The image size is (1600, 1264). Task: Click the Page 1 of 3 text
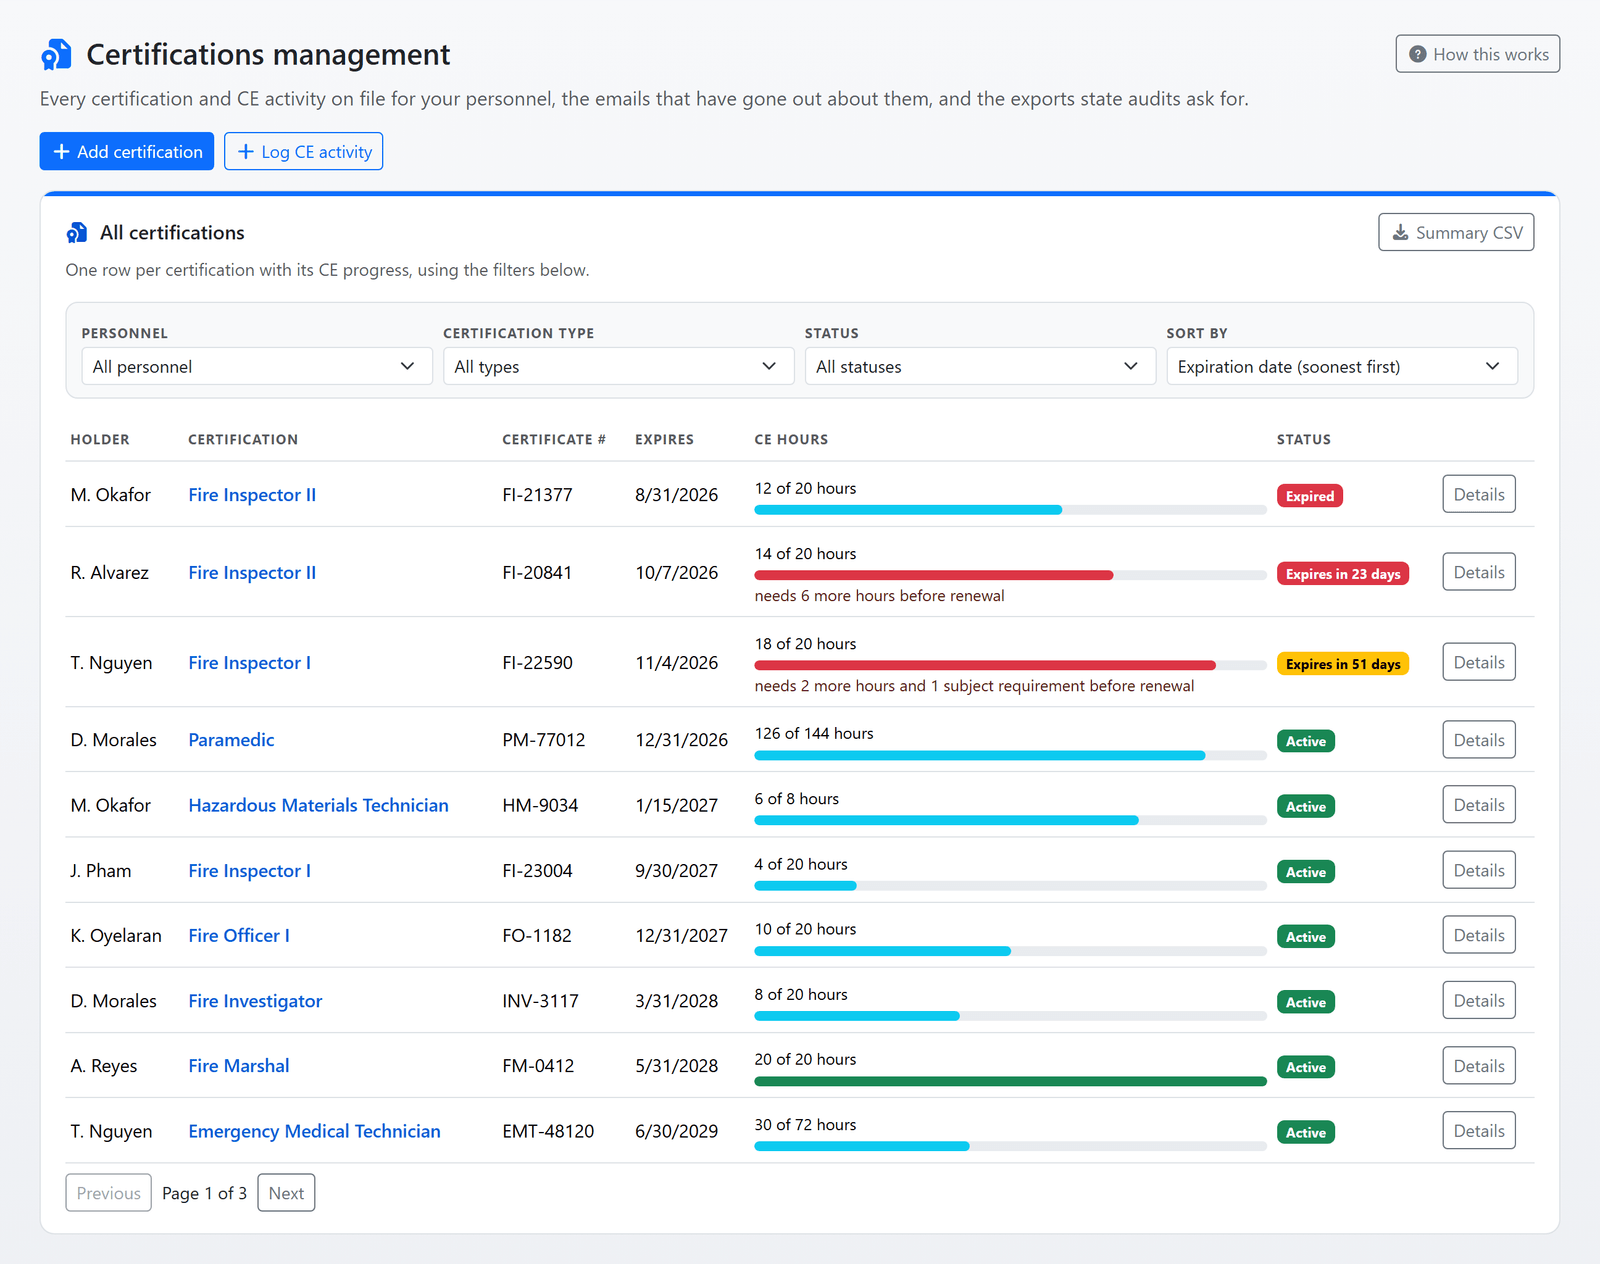204,1193
